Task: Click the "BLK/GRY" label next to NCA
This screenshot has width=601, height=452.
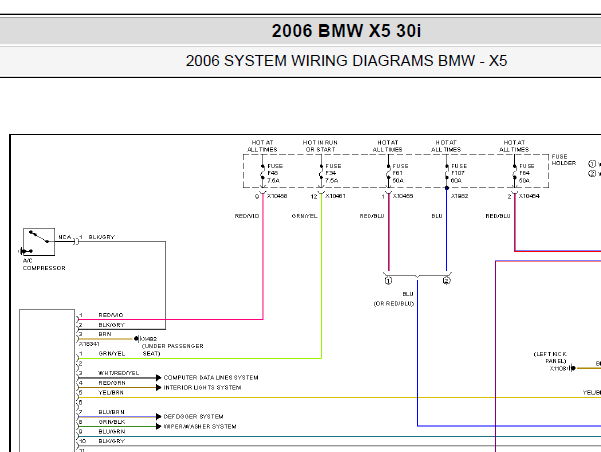Action: (102, 237)
